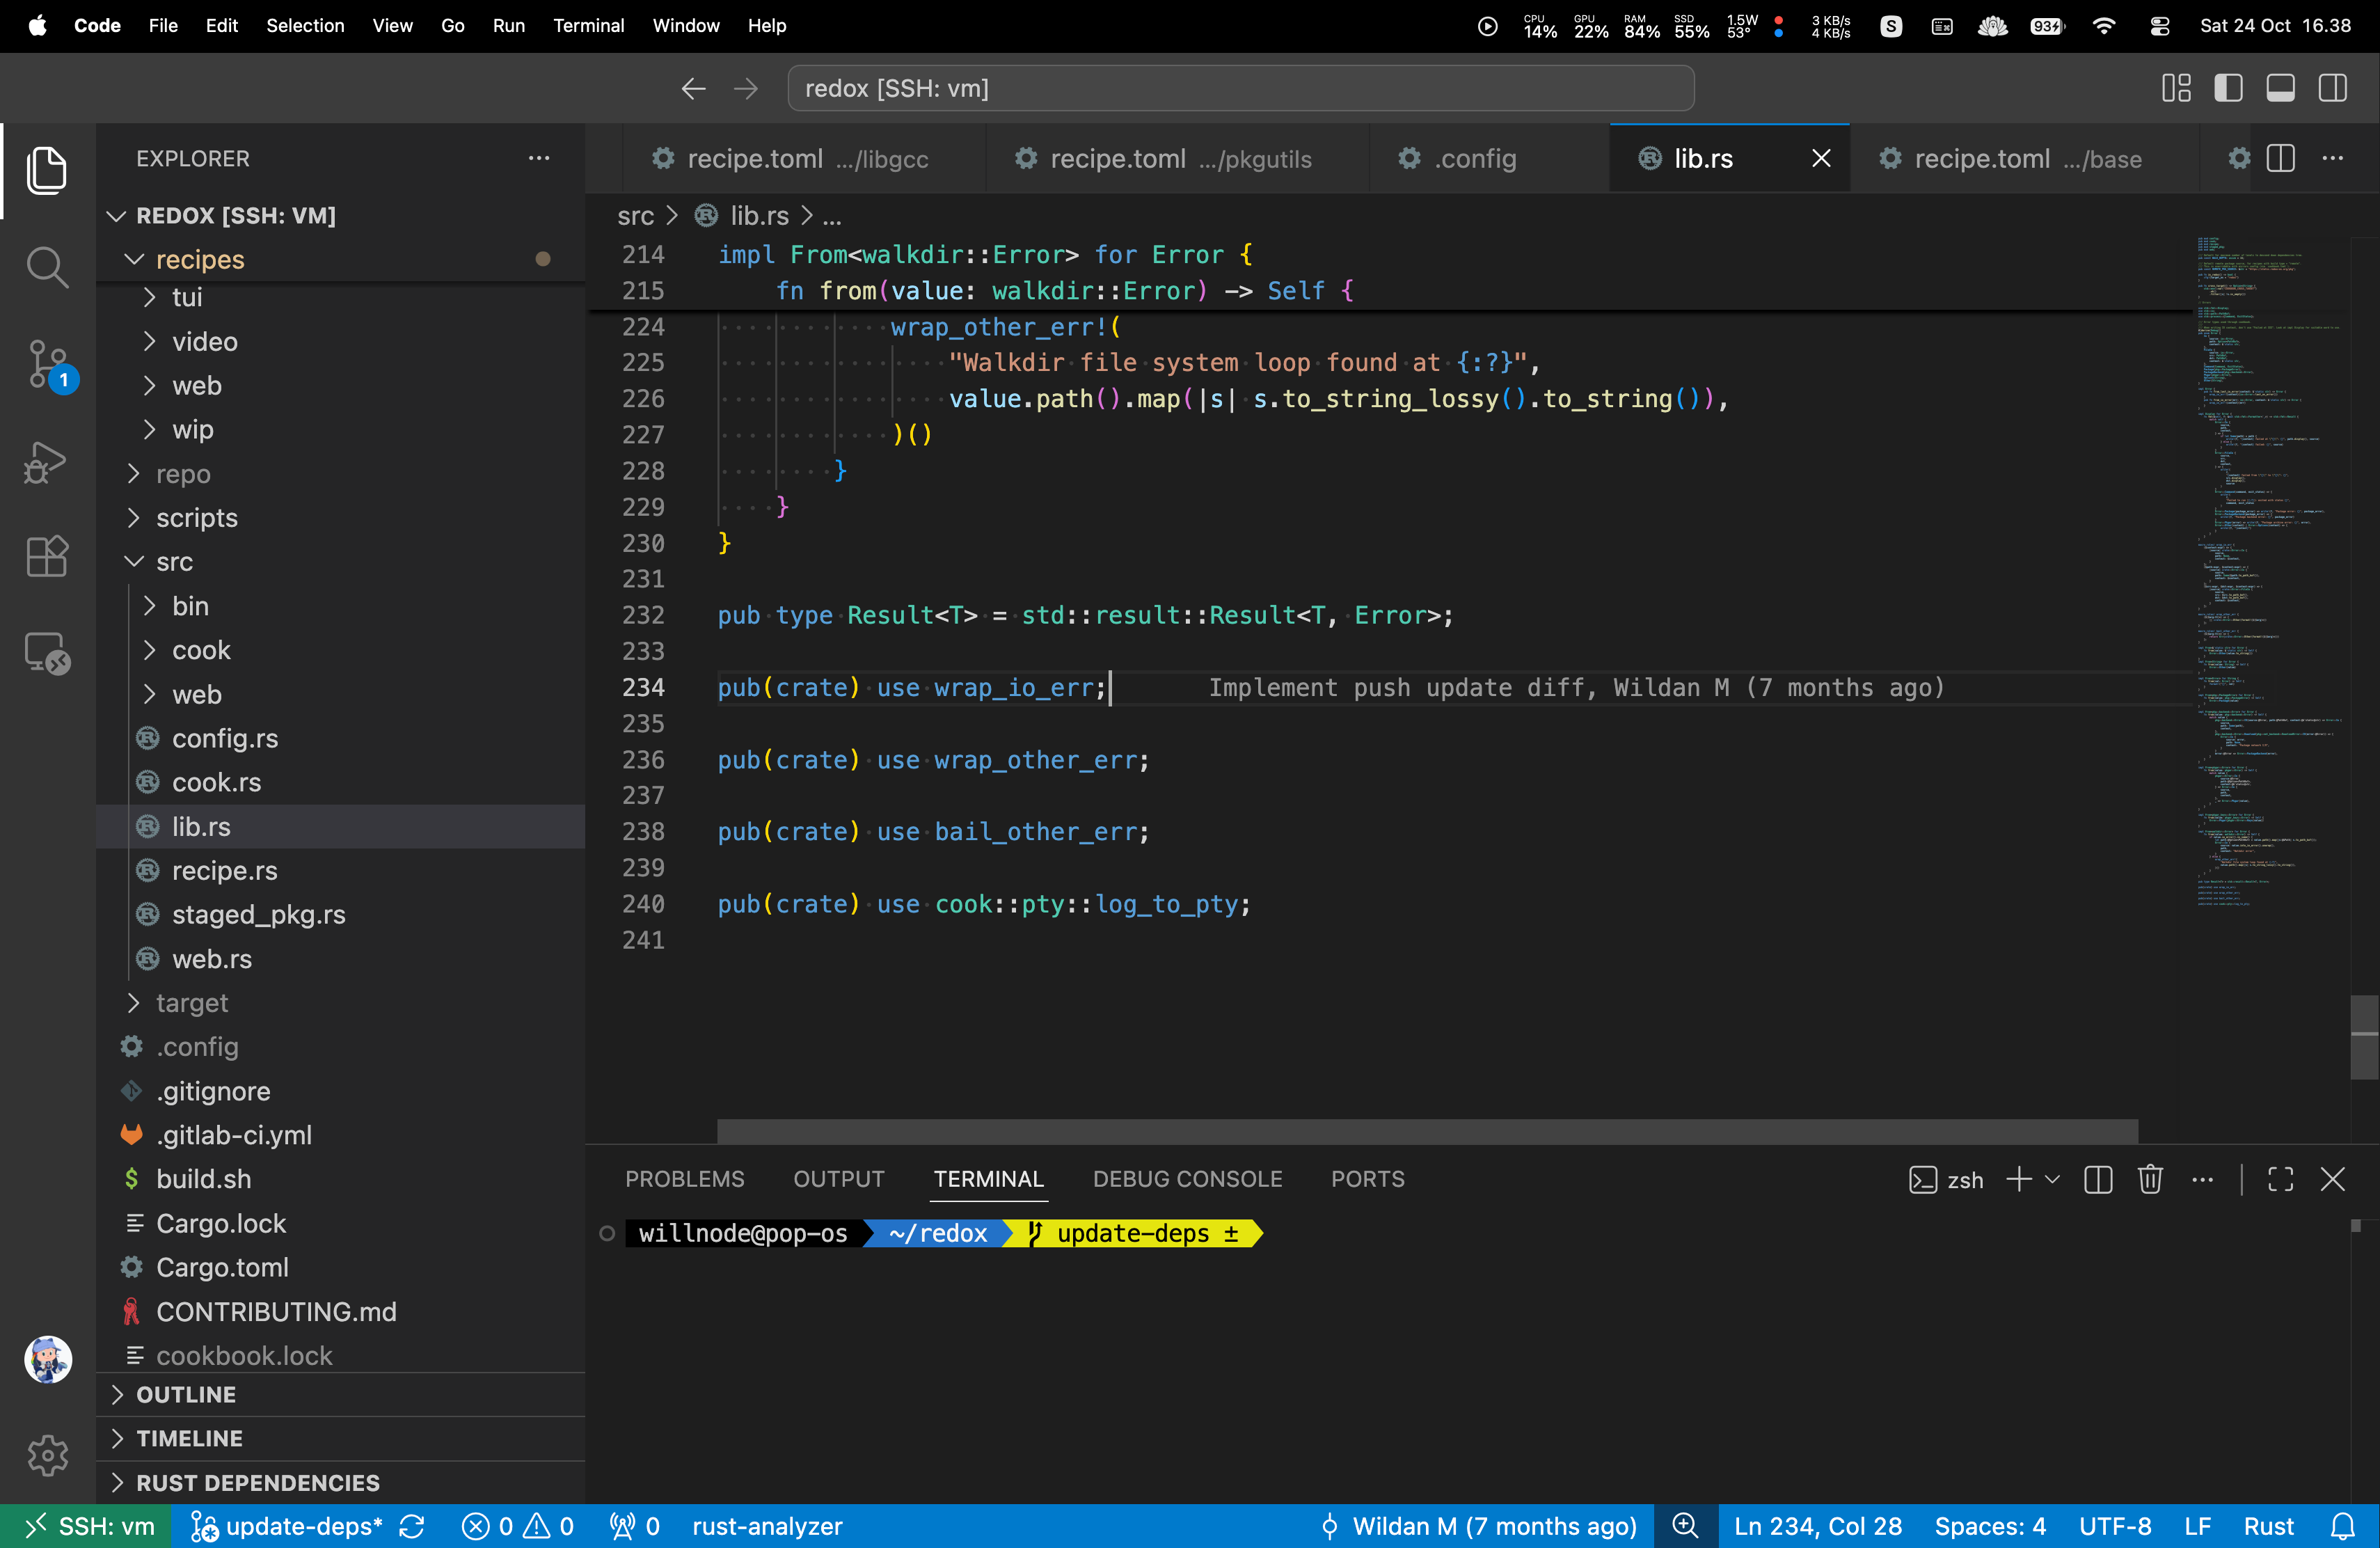Click the horizontal editor scrollbar
The height and width of the screenshot is (1548, 2380).
coord(1427,1131)
